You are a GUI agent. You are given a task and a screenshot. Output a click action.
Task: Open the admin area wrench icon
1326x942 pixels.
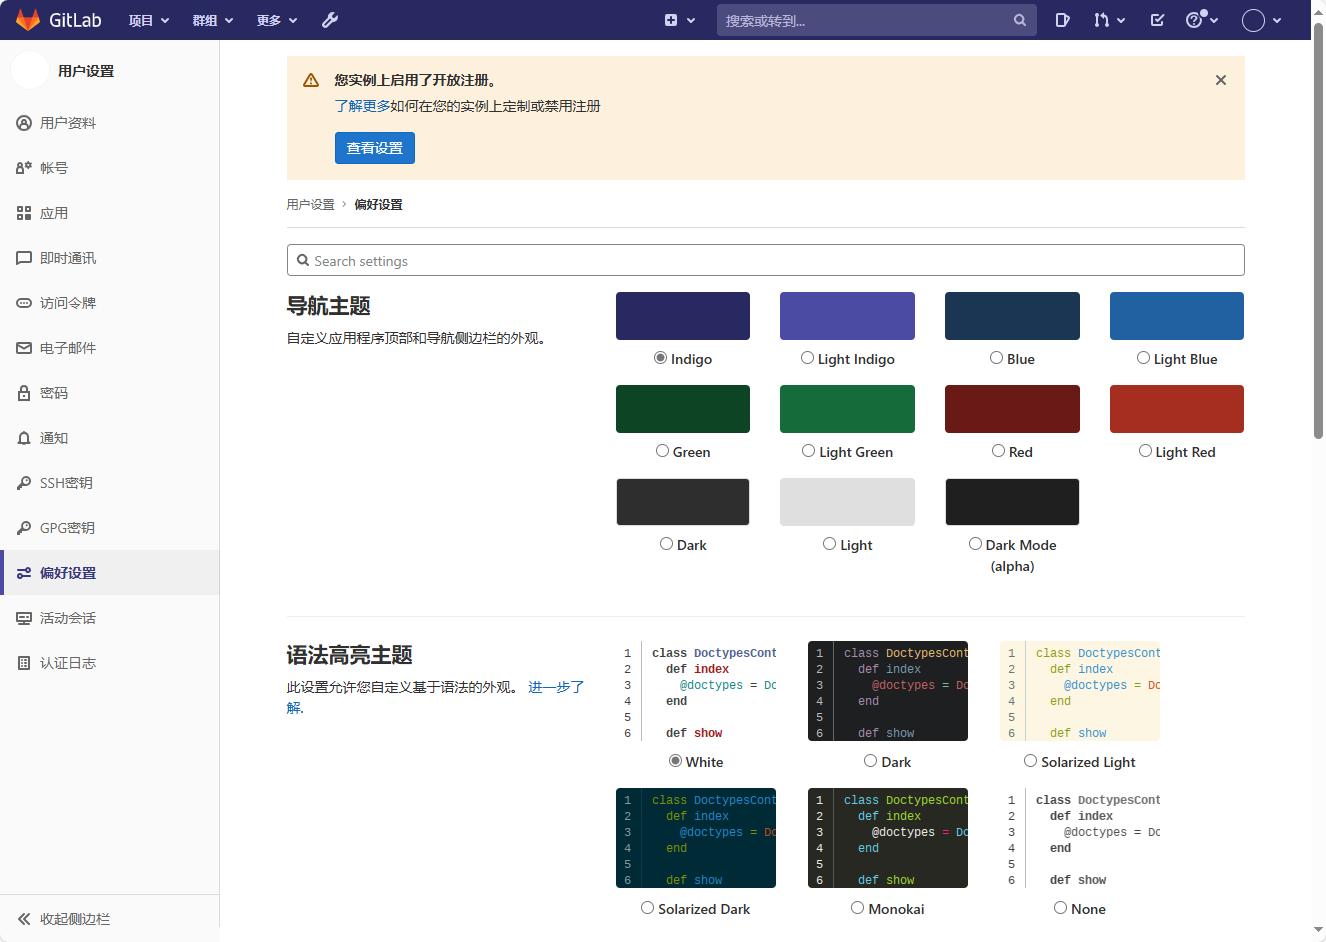[330, 20]
